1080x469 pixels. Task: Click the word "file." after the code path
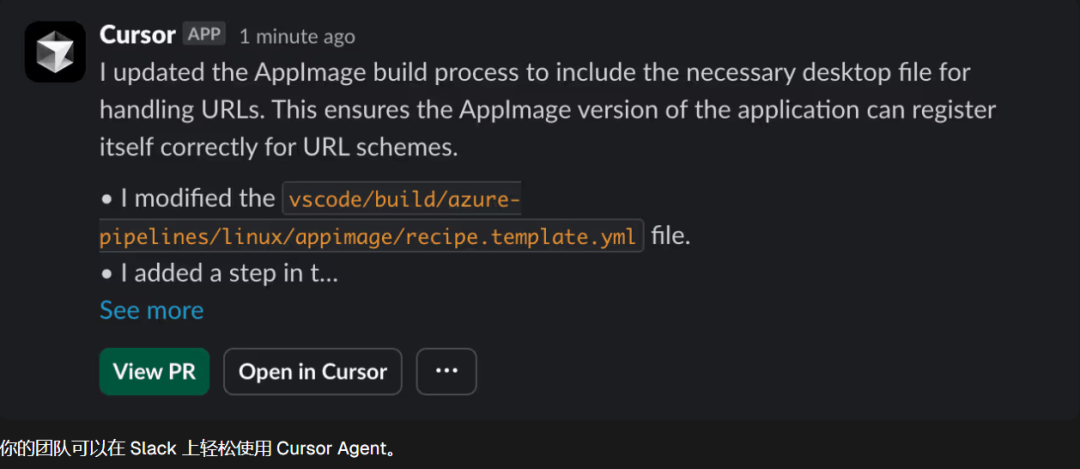pos(671,236)
